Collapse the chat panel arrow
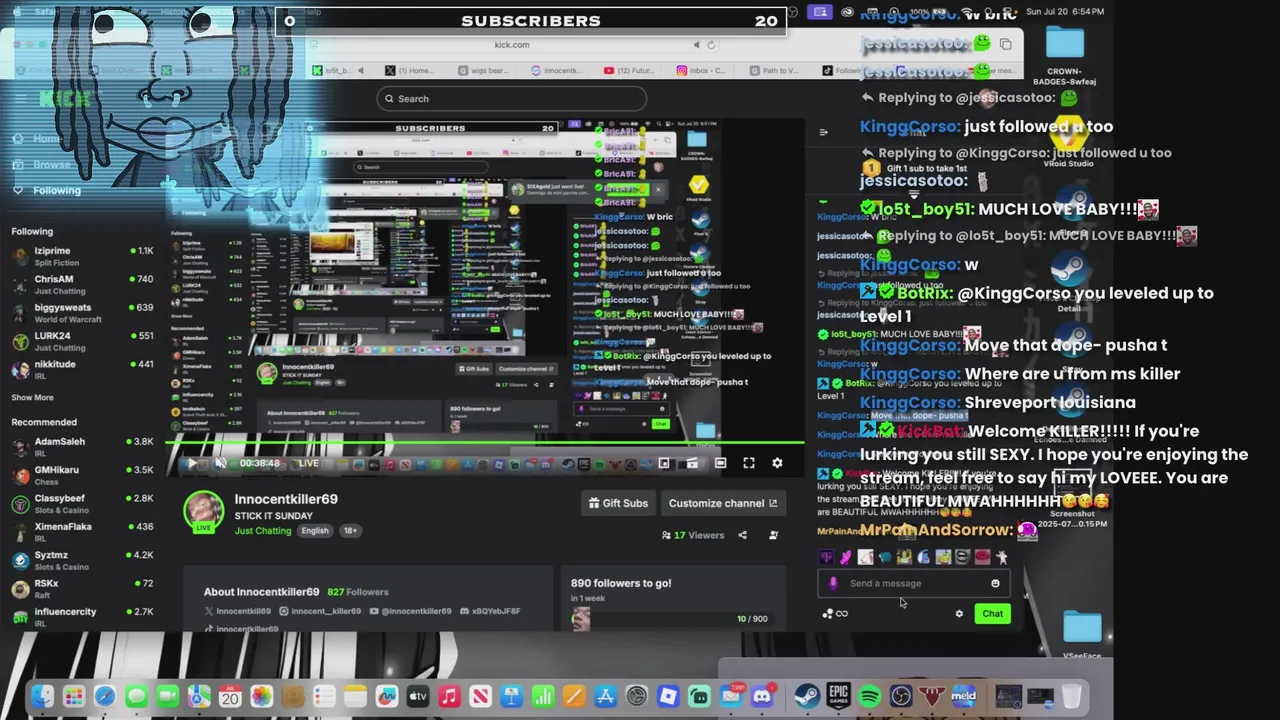The height and width of the screenshot is (720, 1280). click(x=823, y=132)
